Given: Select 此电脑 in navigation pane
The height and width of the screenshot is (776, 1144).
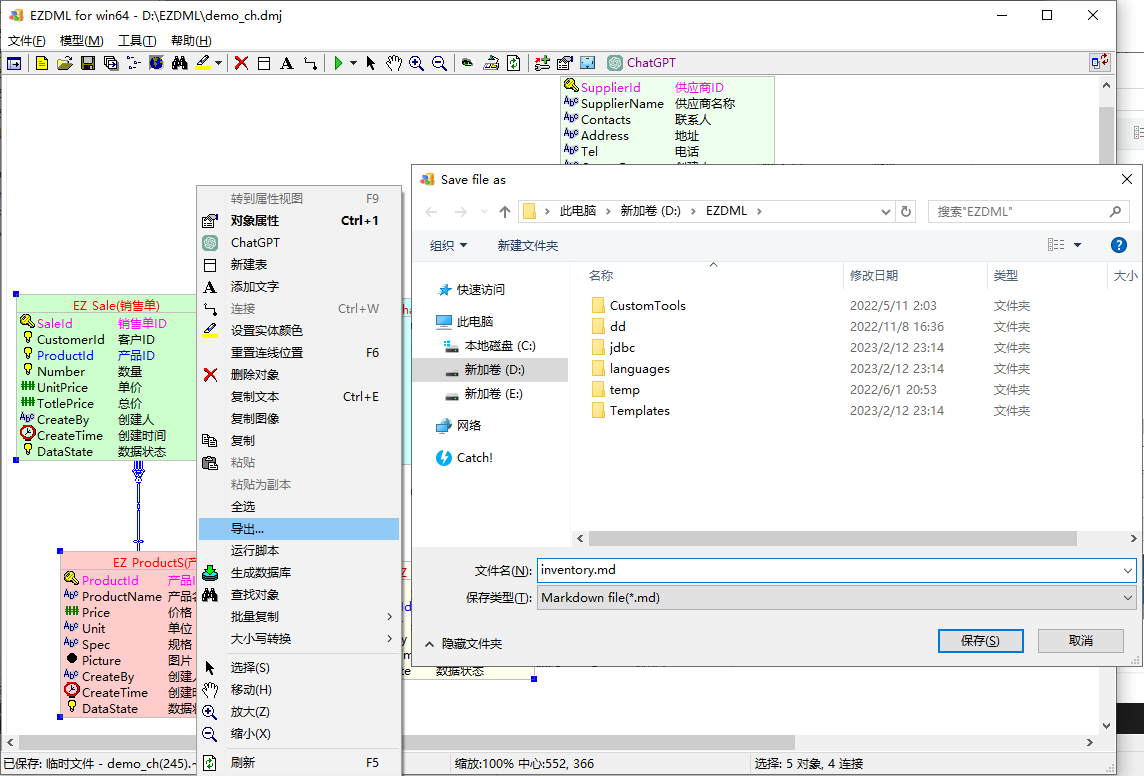Looking at the screenshot, I should (465, 322).
